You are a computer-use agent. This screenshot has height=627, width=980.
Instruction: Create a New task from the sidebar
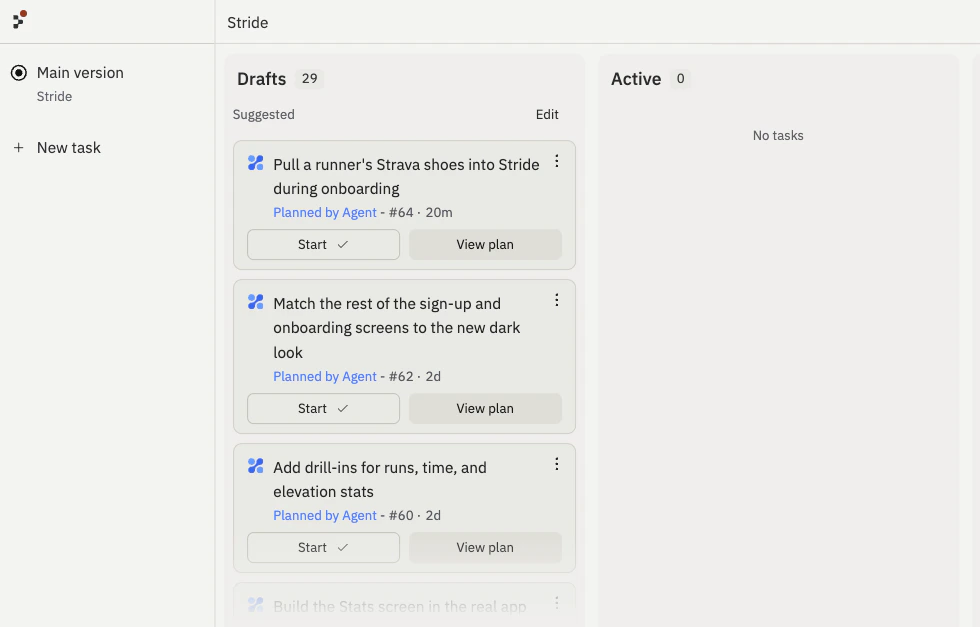pyautogui.click(x=69, y=148)
